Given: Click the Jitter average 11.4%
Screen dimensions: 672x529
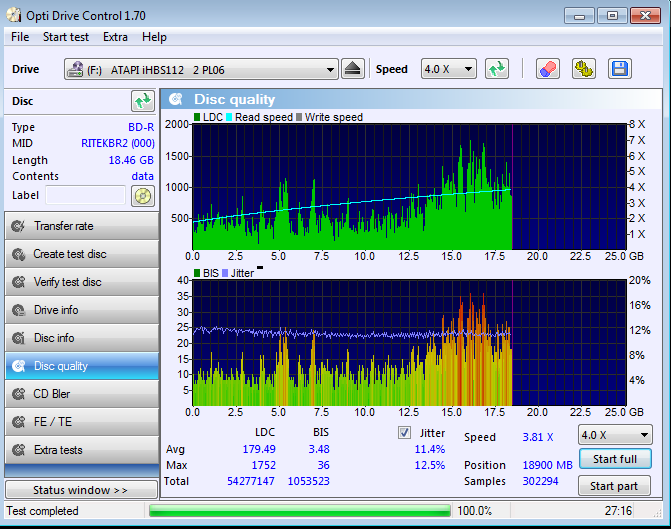Looking at the screenshot, I should click(x=430, y=449).
